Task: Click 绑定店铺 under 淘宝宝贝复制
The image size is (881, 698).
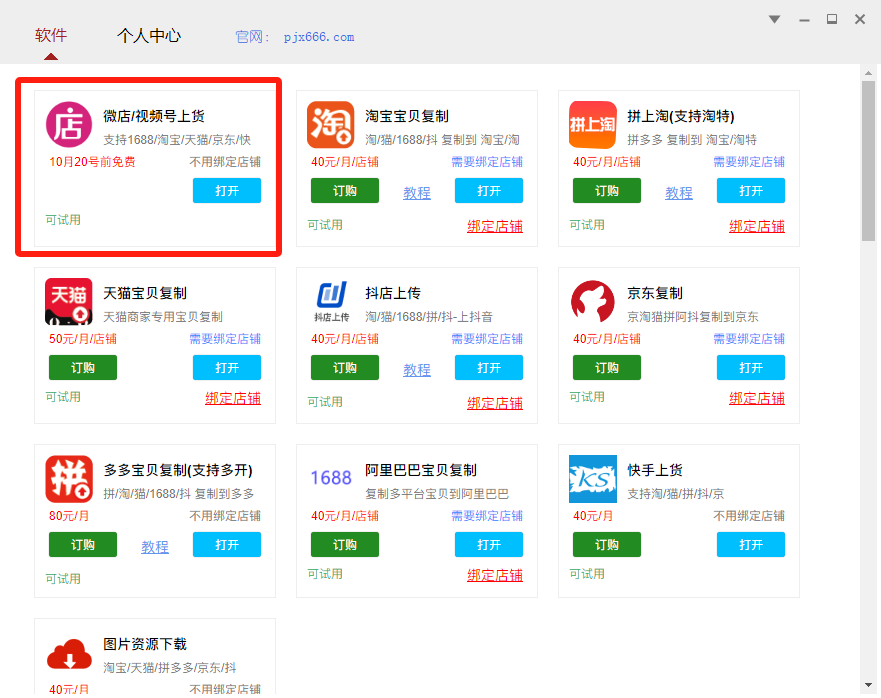Action: point(495,226)
